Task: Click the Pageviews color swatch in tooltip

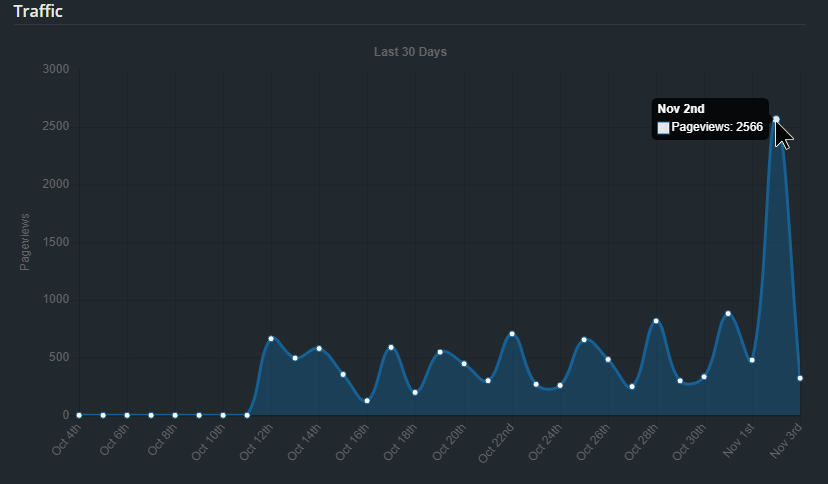Action: coord(663,128)
